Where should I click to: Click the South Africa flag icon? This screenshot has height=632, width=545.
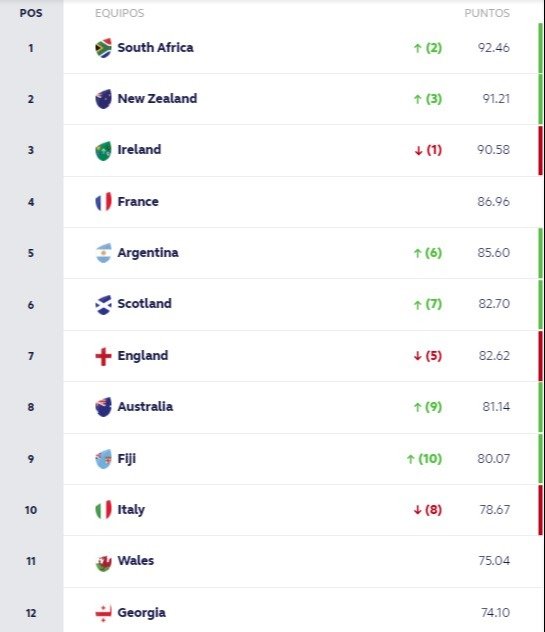[x=103, y=48]
